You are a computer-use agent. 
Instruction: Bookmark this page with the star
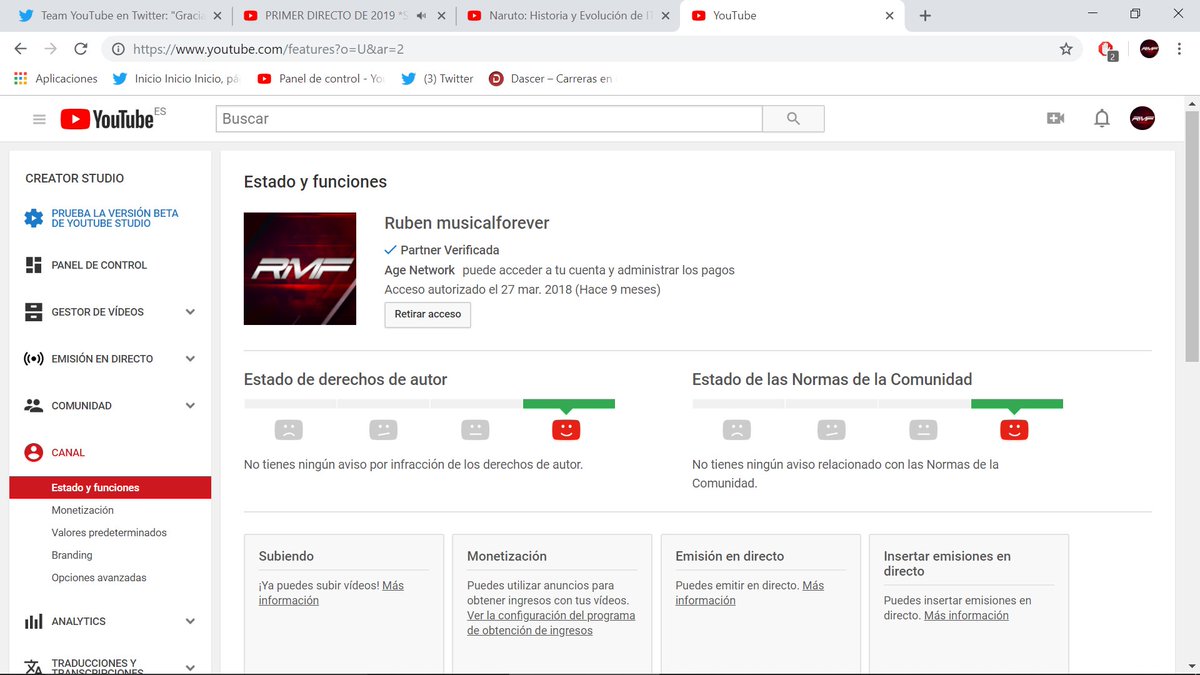click(x=1066, y=49)
